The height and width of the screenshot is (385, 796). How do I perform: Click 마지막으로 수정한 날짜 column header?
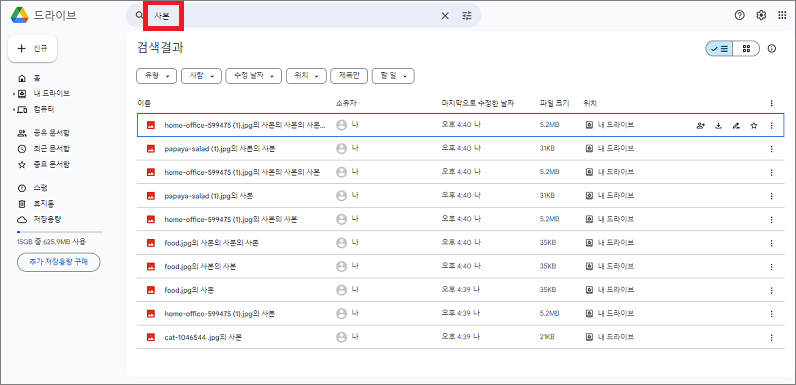coord(478,103)
